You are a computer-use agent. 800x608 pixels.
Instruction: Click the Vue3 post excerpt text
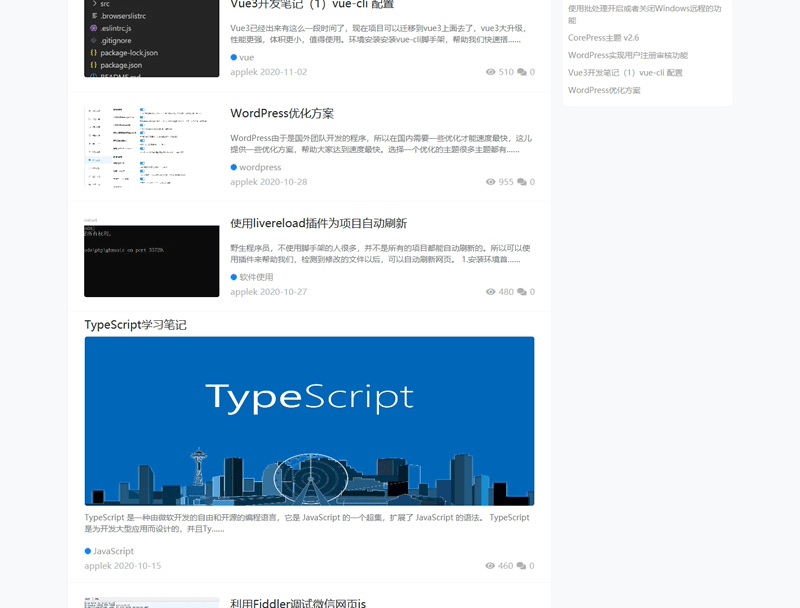point(378,34)
